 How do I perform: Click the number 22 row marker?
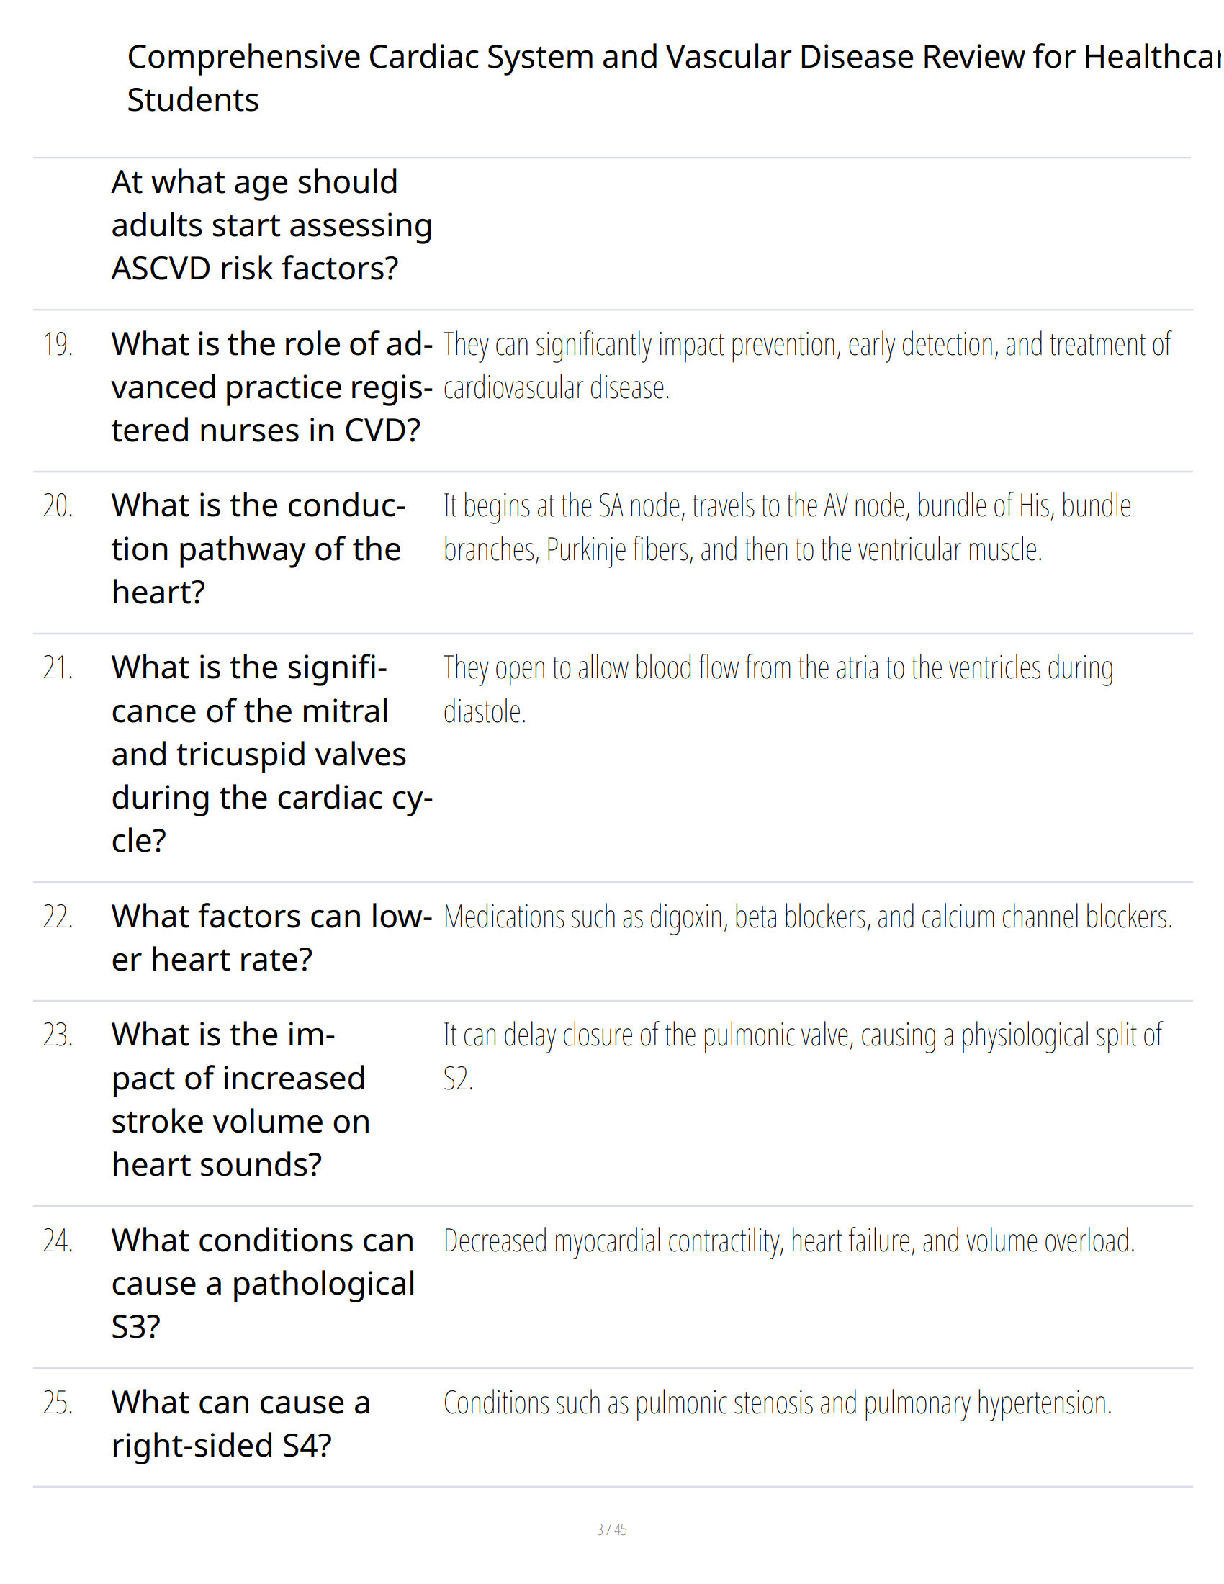[58, 916]
